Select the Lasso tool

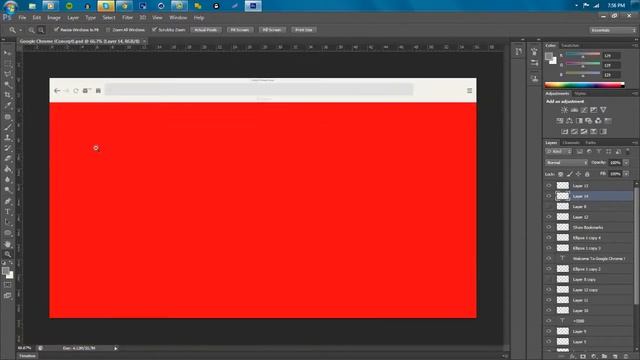click(x=8, y=74)
